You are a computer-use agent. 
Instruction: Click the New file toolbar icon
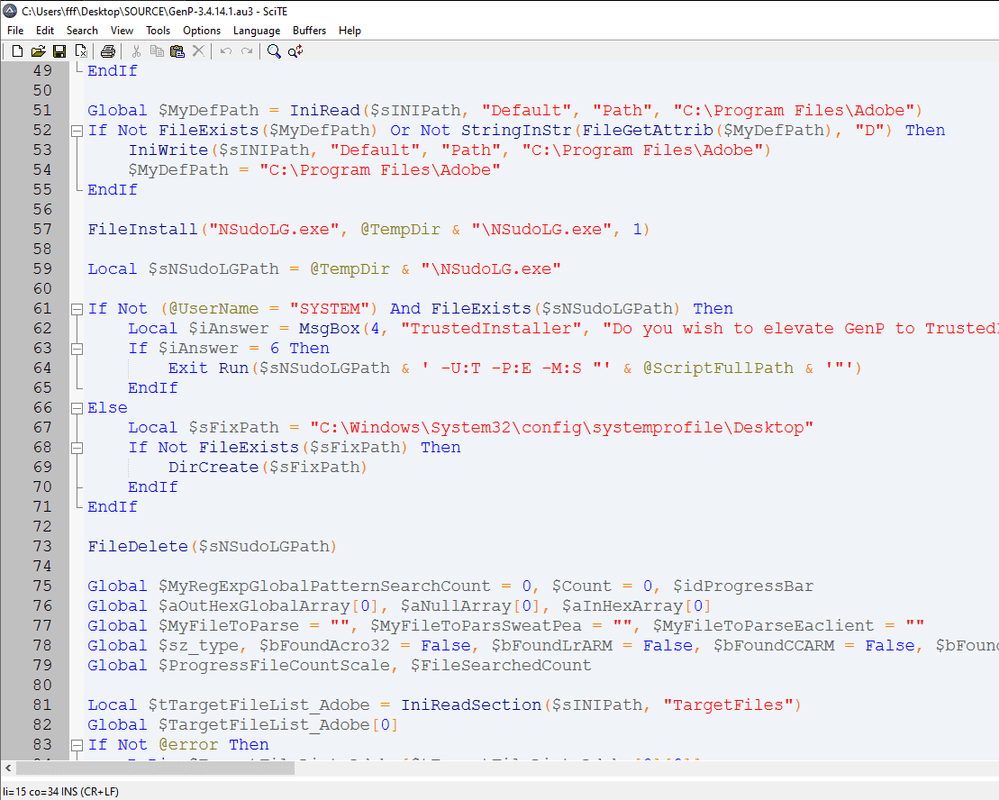(x=17, y=51)
